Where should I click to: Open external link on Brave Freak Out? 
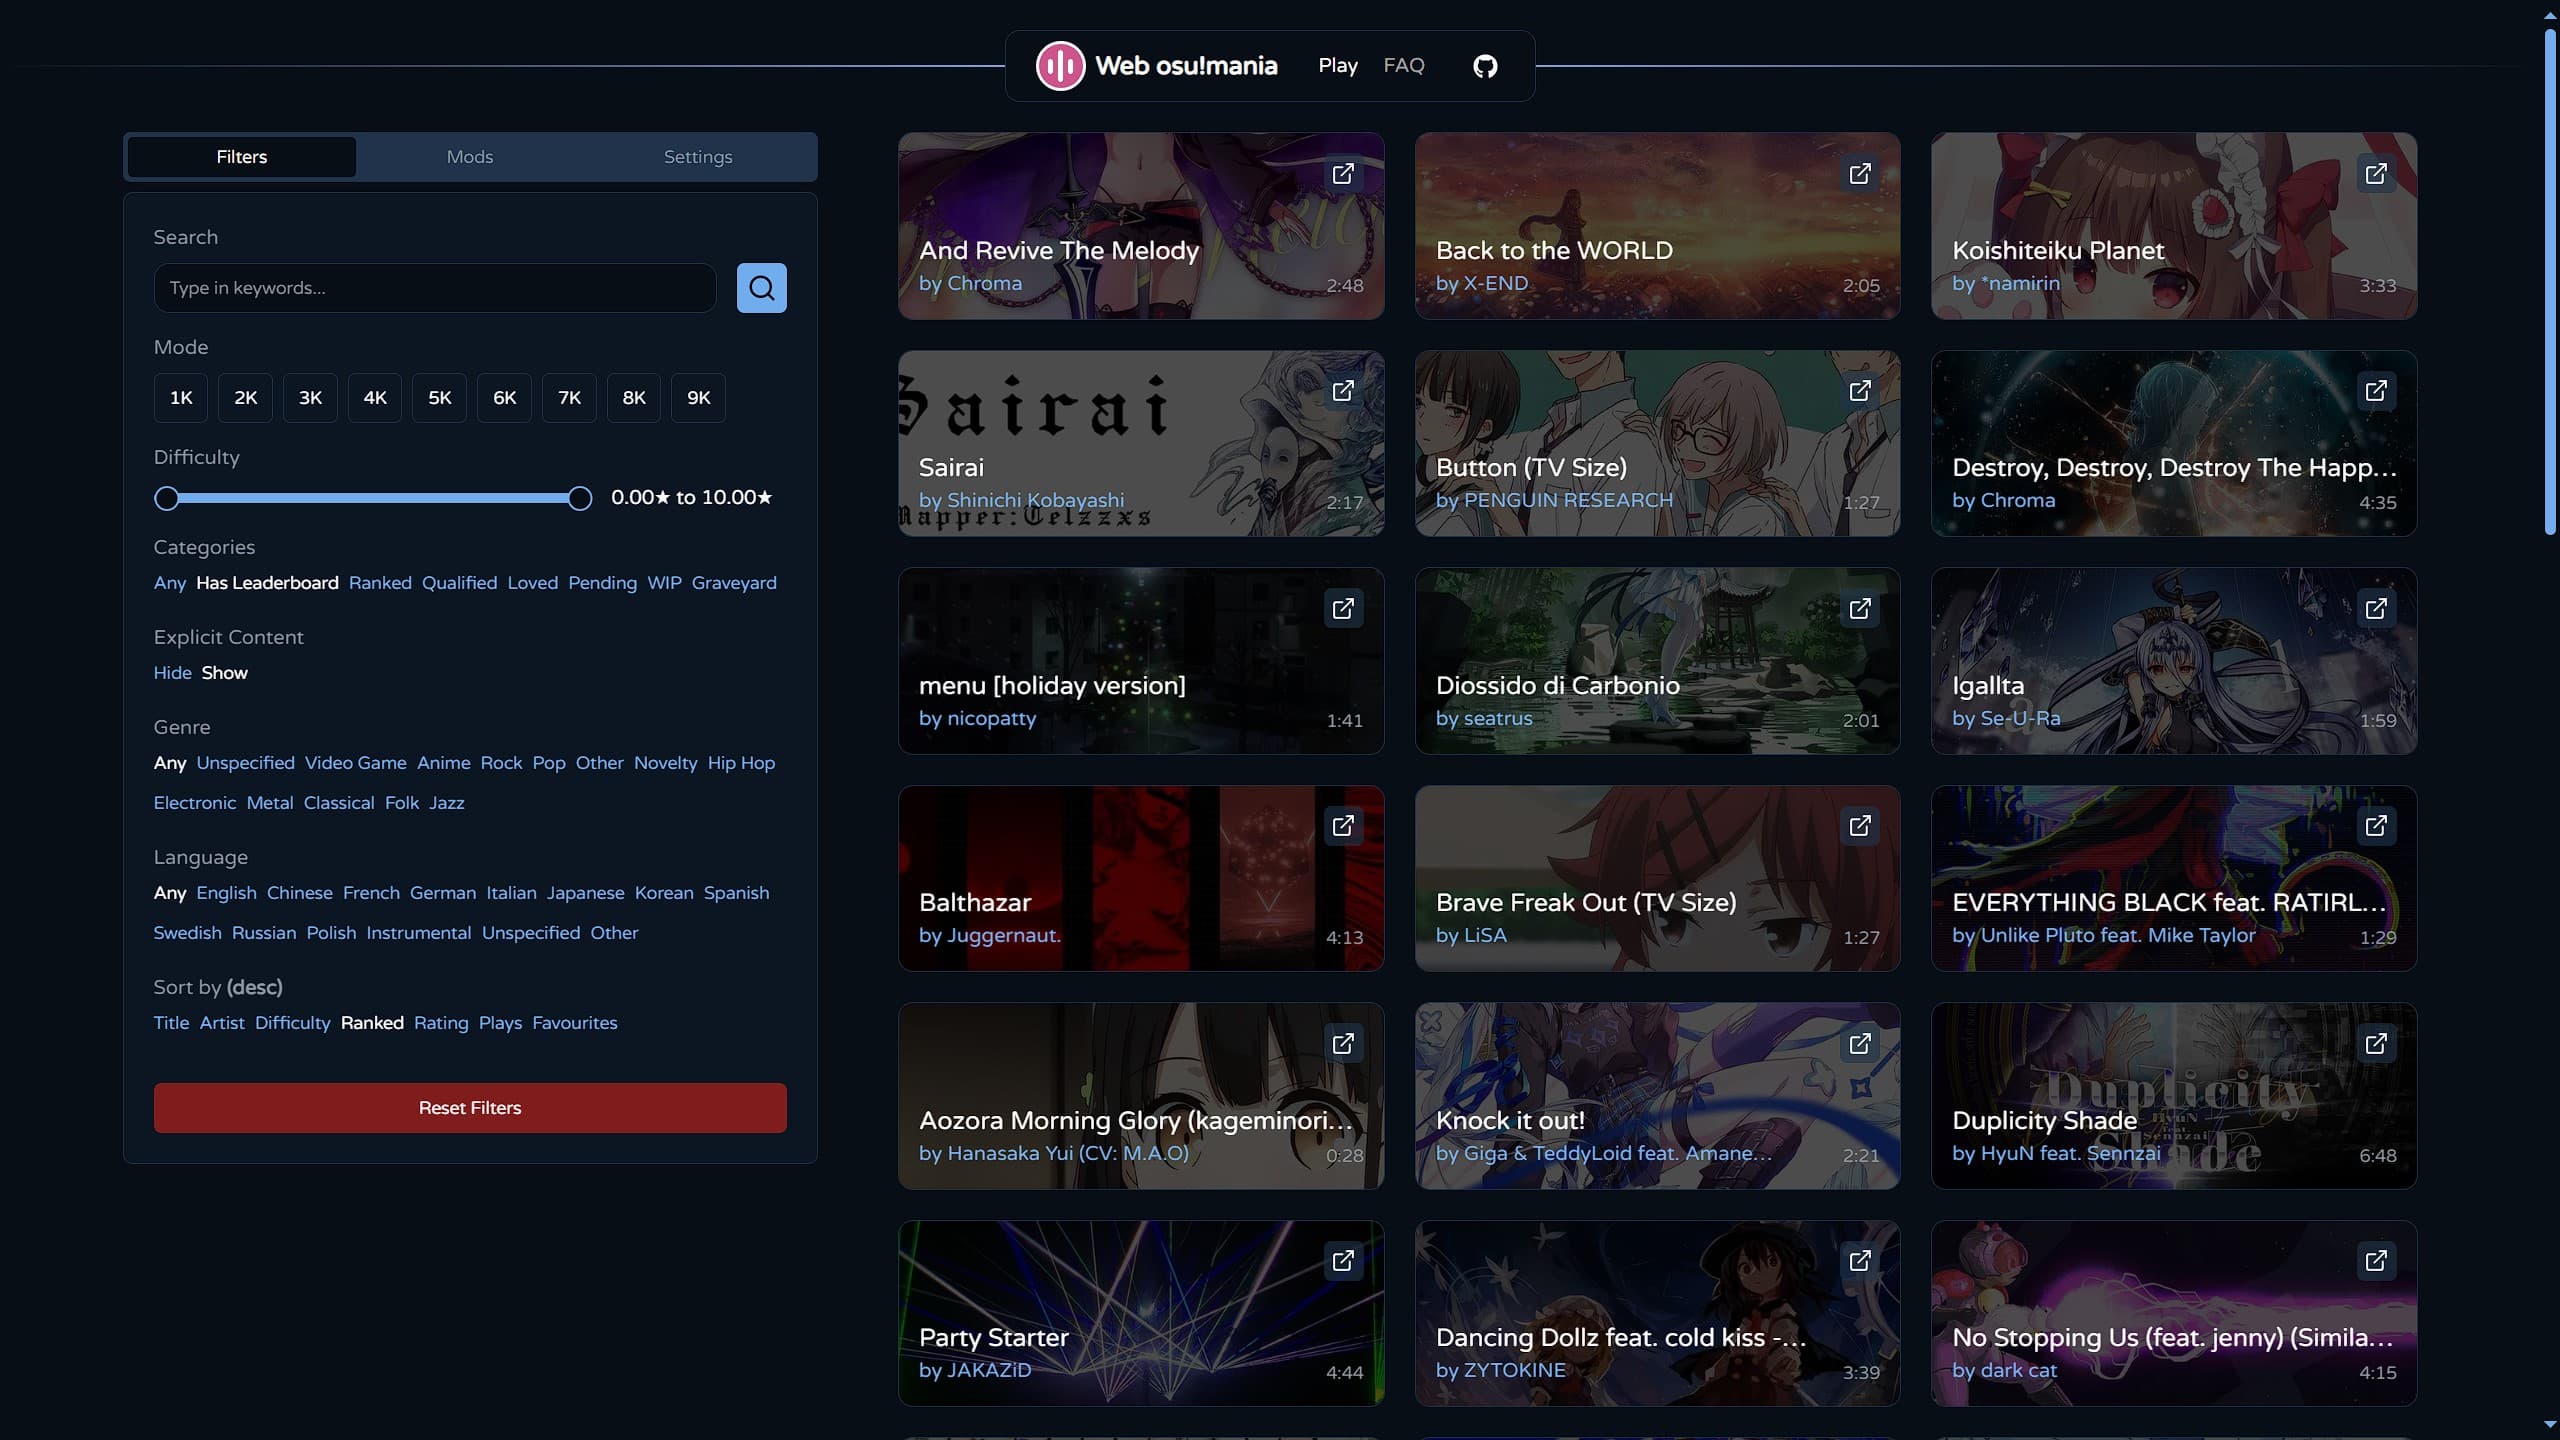(1859, 826)
